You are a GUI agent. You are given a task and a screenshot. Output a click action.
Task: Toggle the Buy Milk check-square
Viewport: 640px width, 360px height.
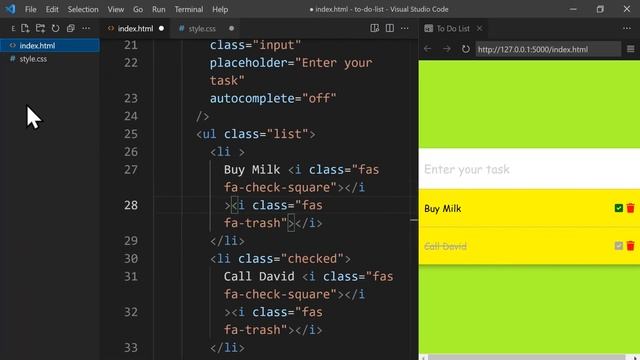pyautogui.click(x=619, y=208)
